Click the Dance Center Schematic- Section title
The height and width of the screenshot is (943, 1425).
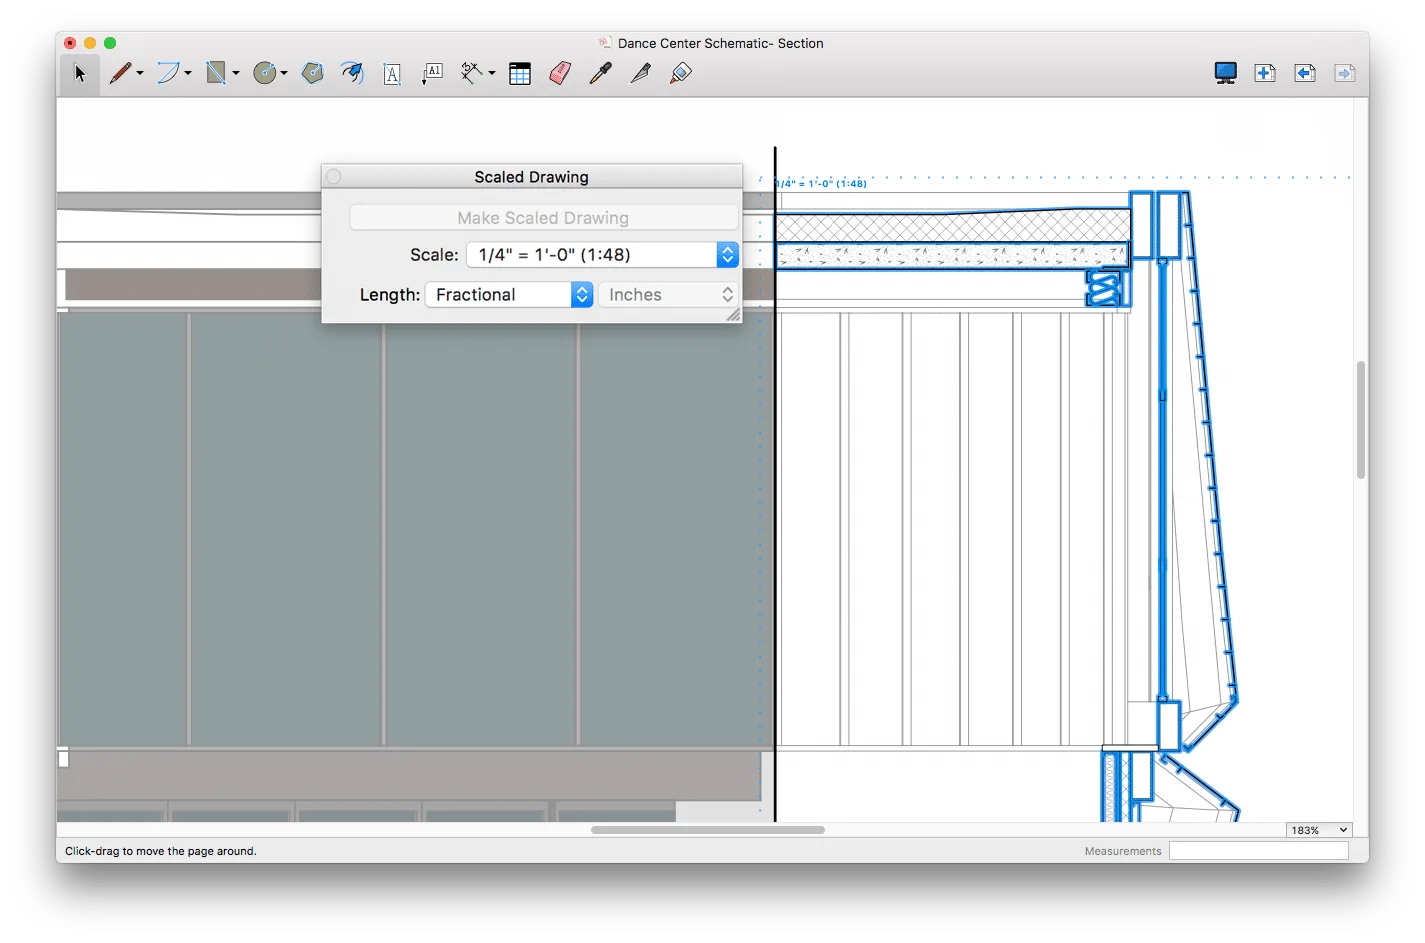(x=721, y=43)
